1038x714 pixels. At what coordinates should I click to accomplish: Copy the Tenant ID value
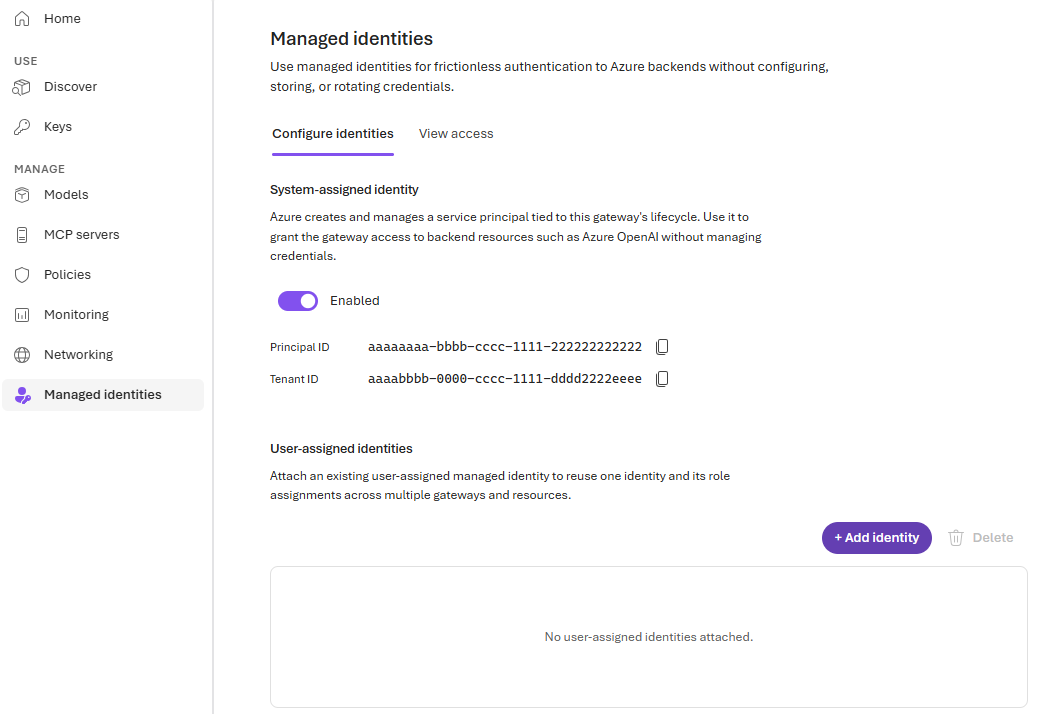click(x=662, y=379)
